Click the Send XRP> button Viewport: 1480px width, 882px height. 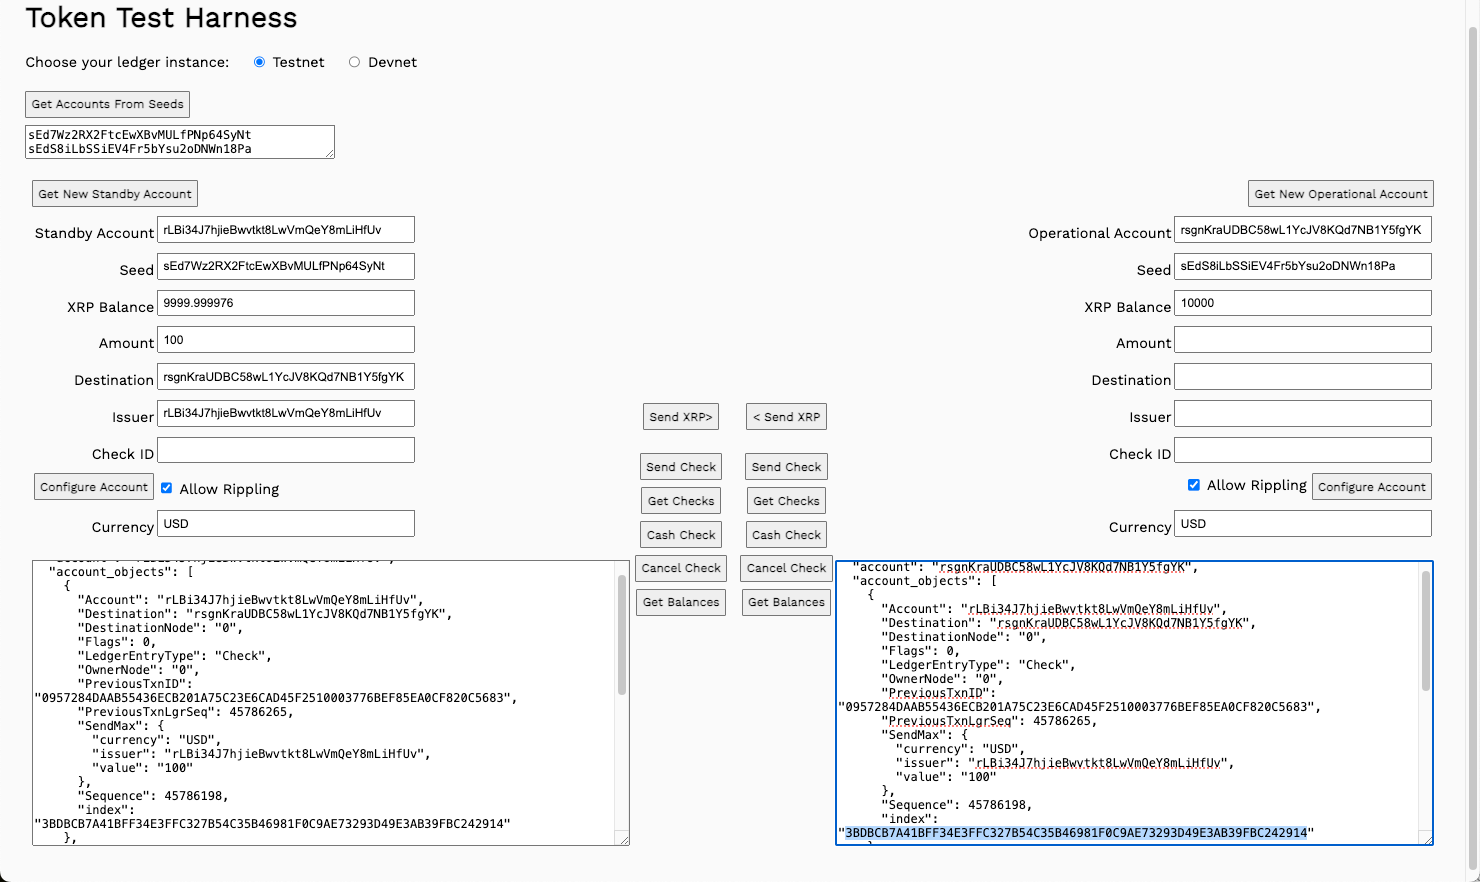pos(681,417)
